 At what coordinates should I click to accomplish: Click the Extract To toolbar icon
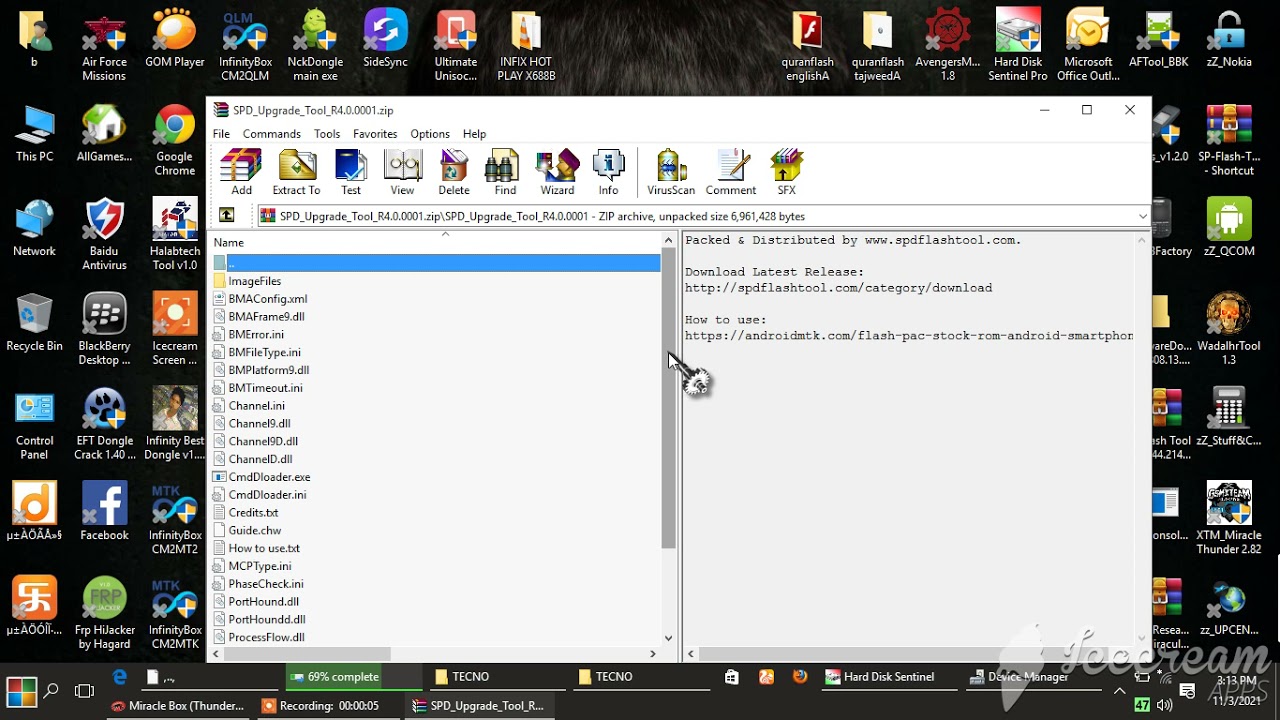[x=296, y=172]
